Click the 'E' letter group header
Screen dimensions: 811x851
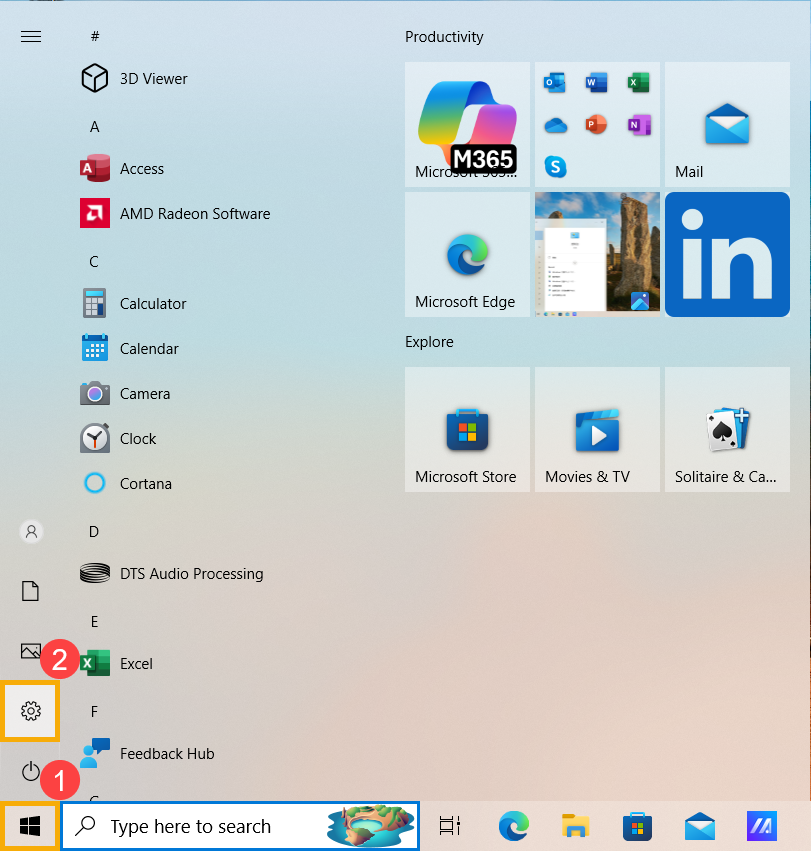coord(94,622)
